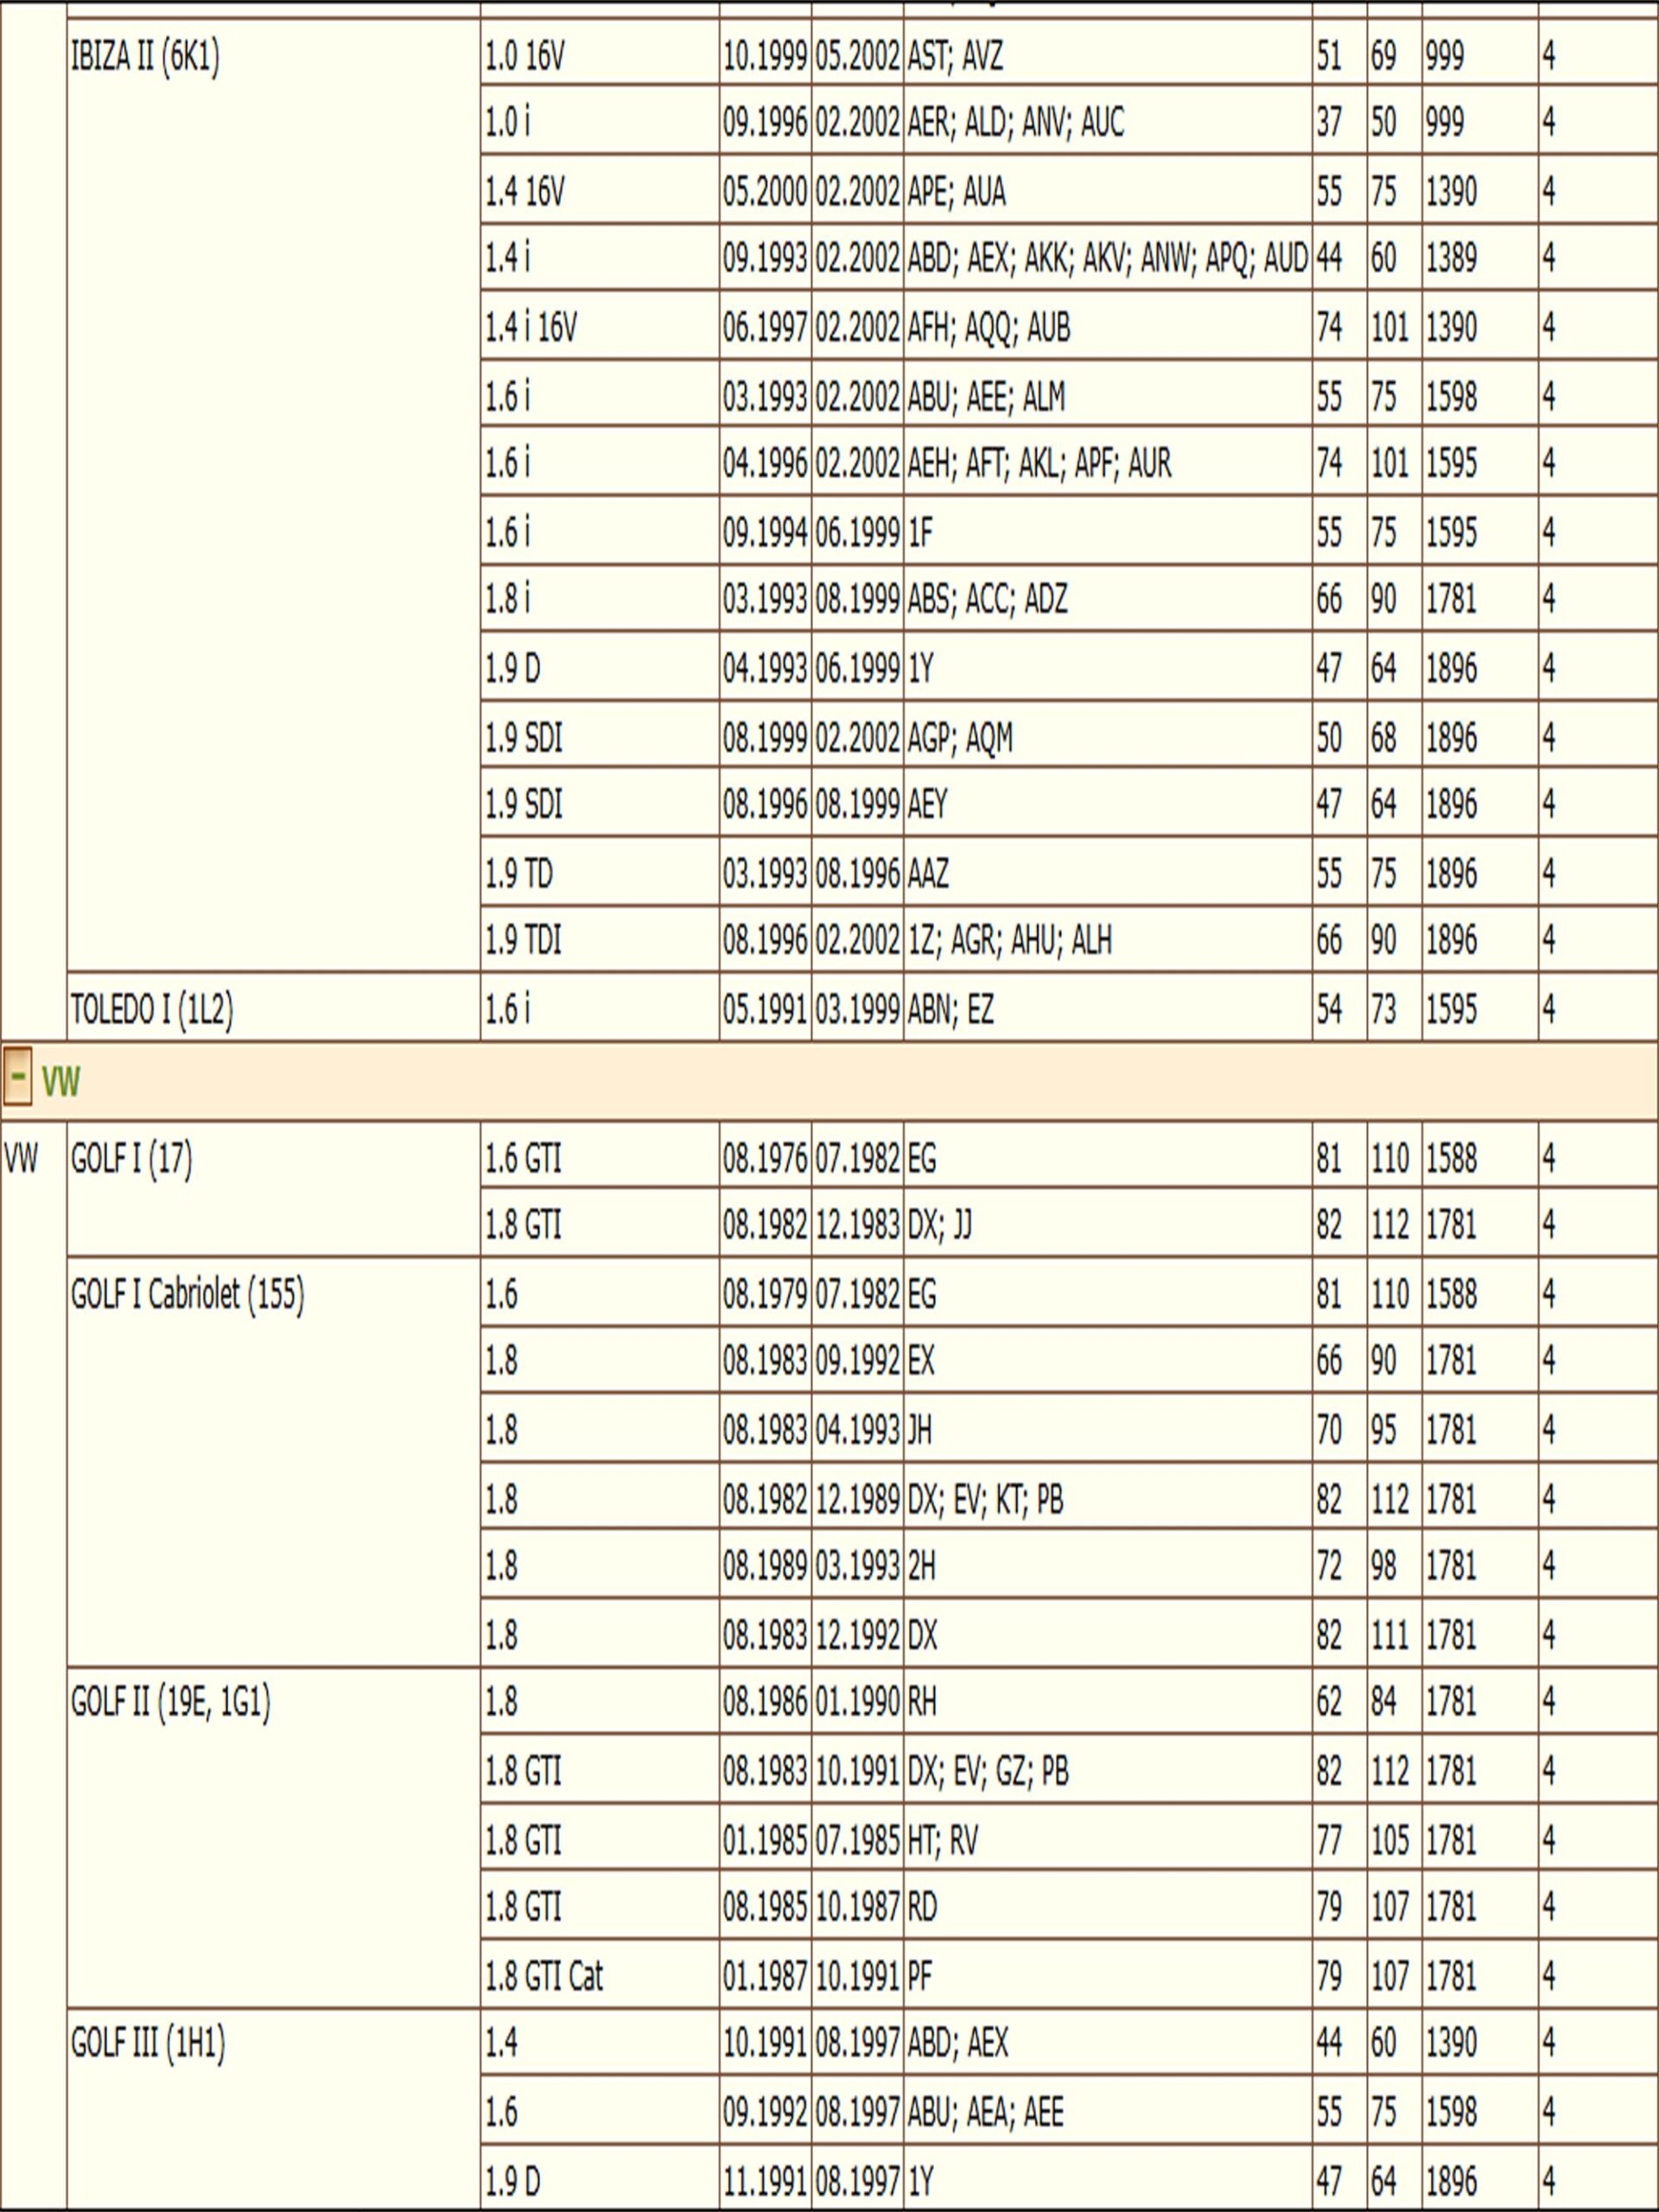Collapse the VW section with minus icon
The image size is (1659, 2212).
pos(17,1078)
